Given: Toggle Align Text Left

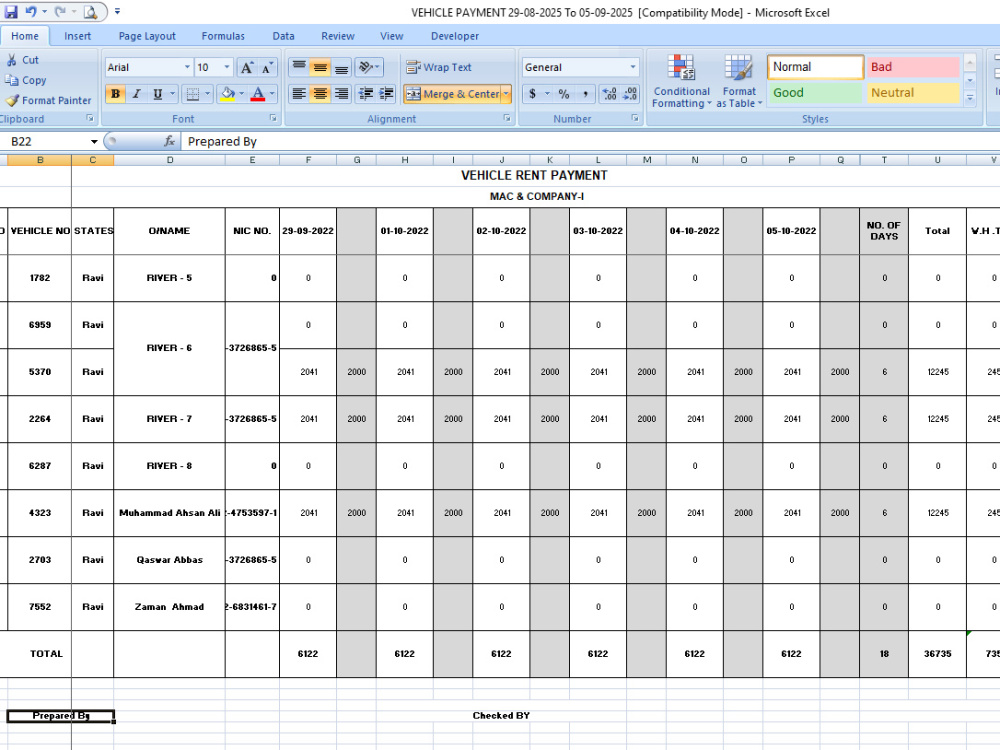Looking at the screenshot, I should (298, 94).
